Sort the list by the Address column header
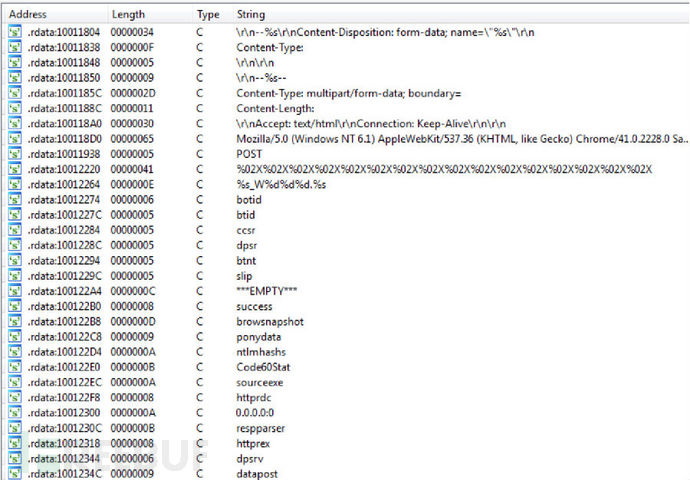This screenshot has height=480, width=690. 27,15
